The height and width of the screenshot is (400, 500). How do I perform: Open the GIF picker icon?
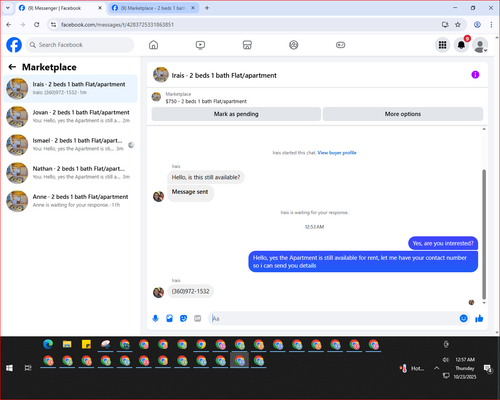[x=198, y=318]
